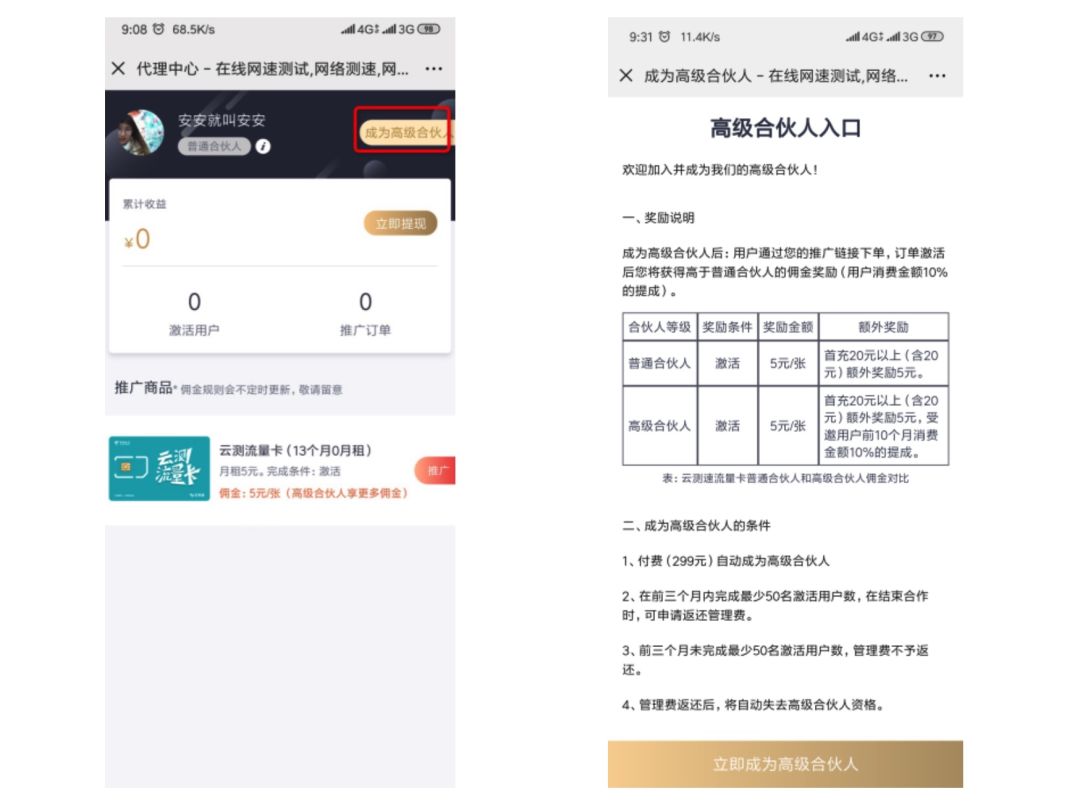Click 立即成为高级合伙人 at the bottom
Screen dimensions: 1080x807
pos(785,764)
